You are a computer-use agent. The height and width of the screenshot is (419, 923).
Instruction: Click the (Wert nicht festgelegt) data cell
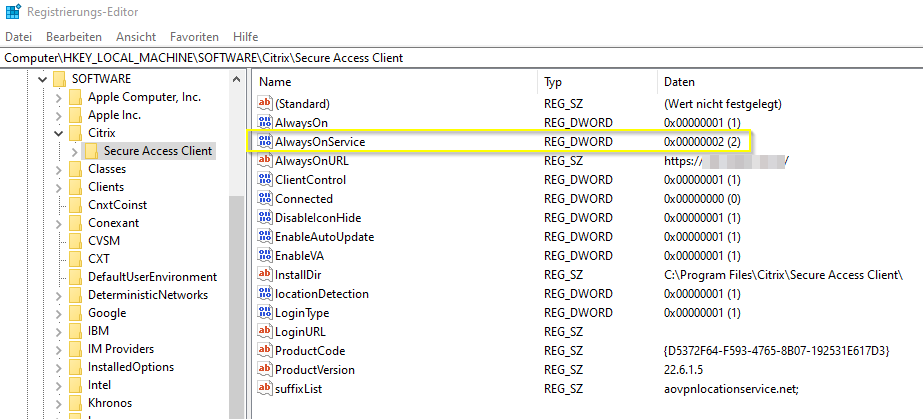coord(722,104)
